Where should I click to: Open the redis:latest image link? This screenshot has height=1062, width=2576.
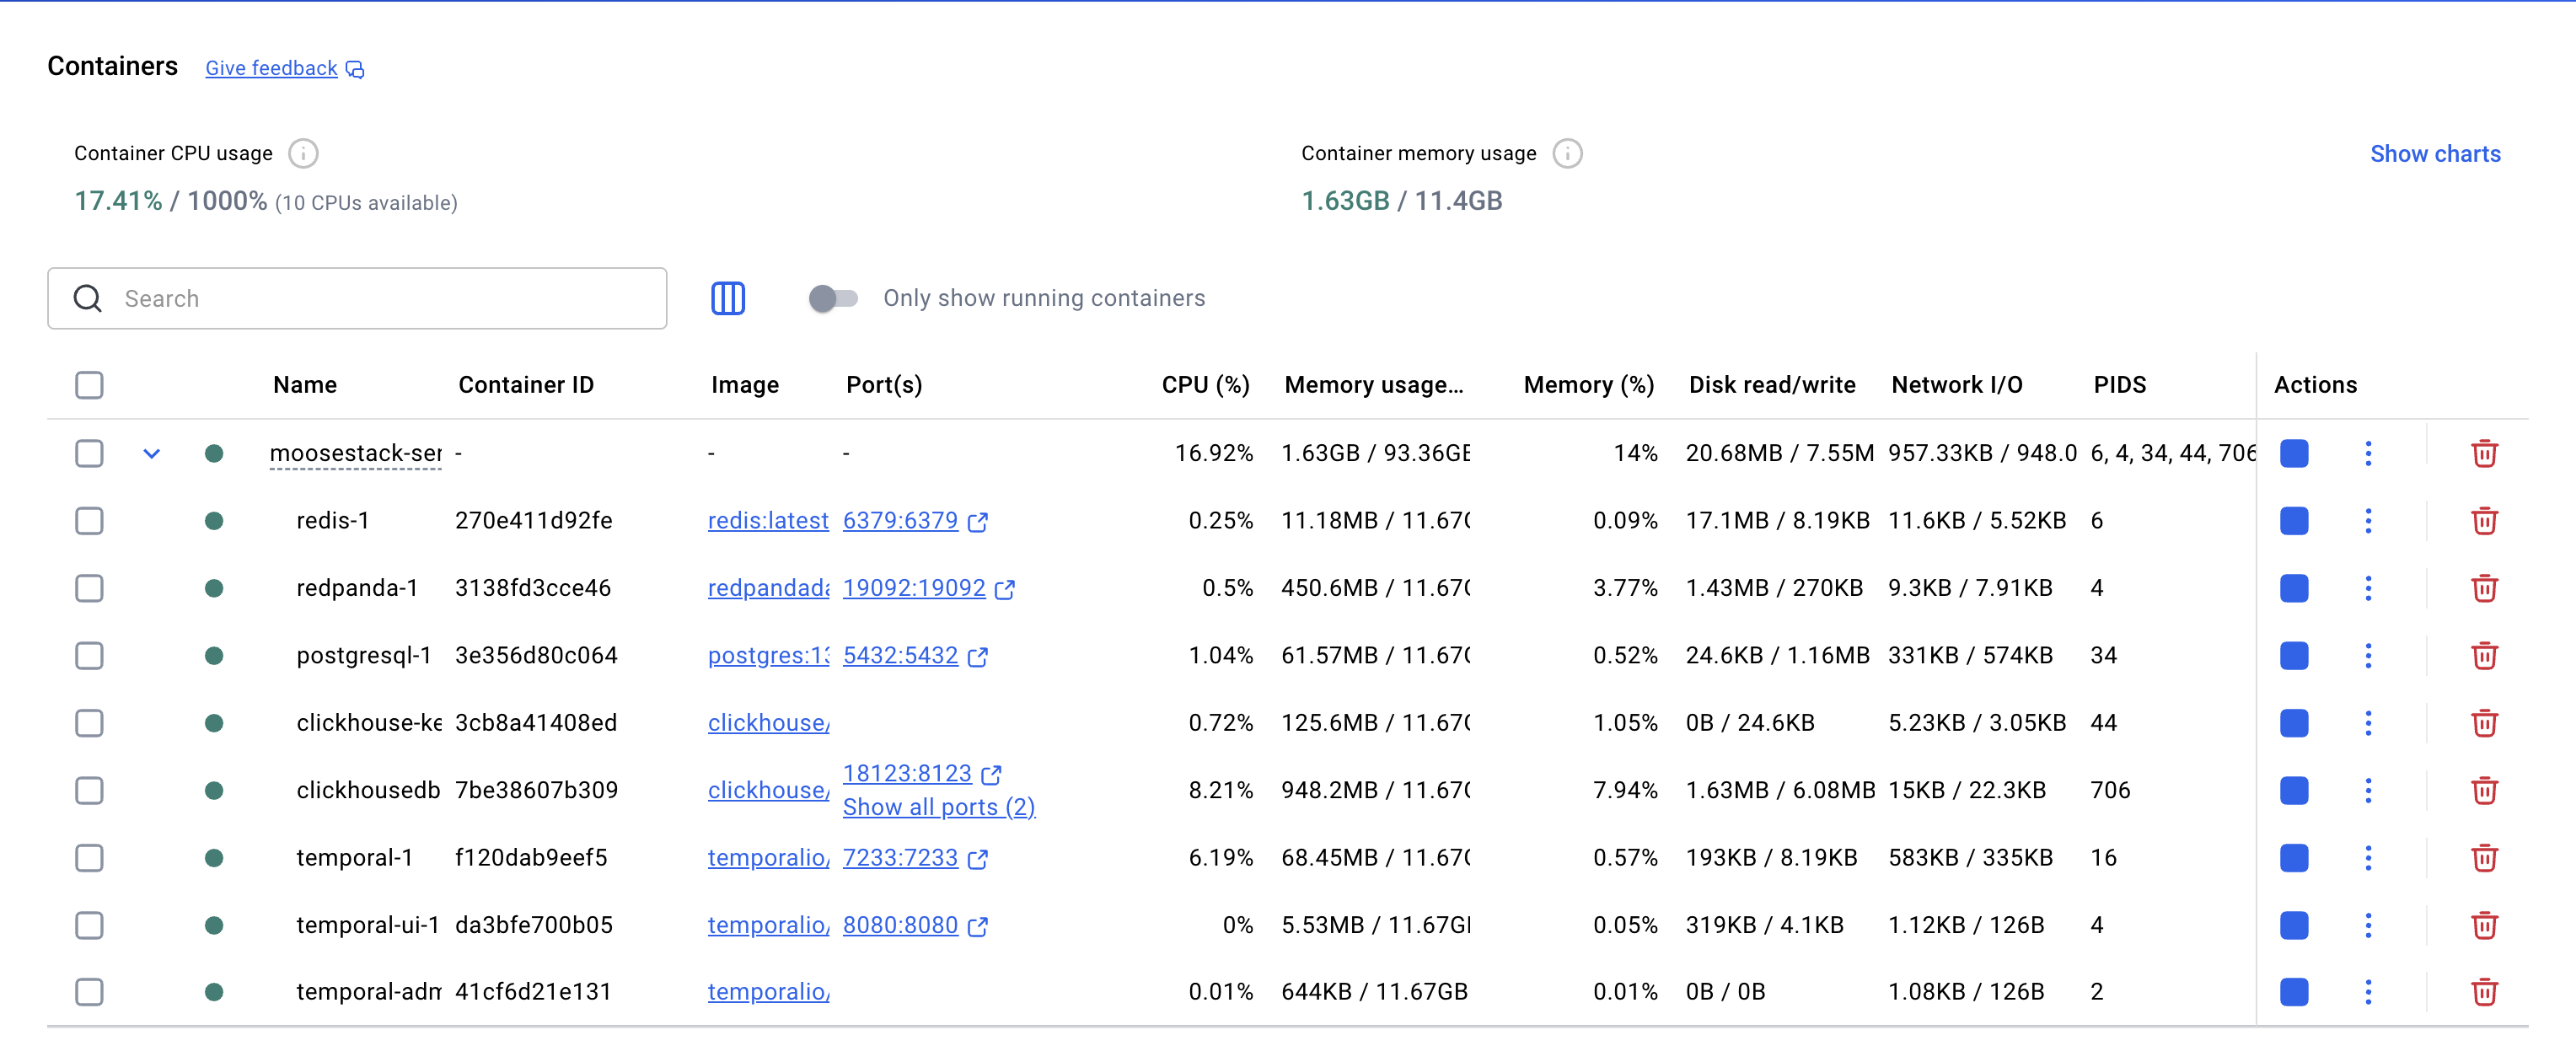tap(768, 521)
